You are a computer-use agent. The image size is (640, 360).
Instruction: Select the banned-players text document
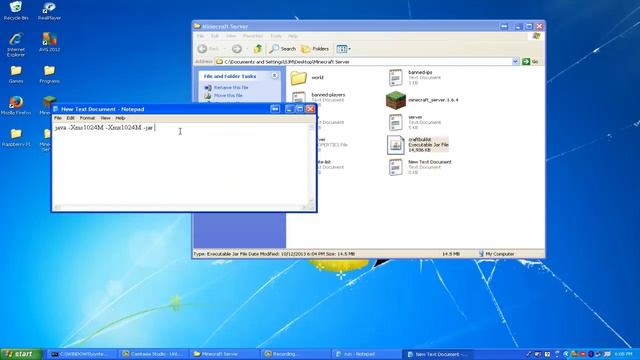[x=318, y=98]
